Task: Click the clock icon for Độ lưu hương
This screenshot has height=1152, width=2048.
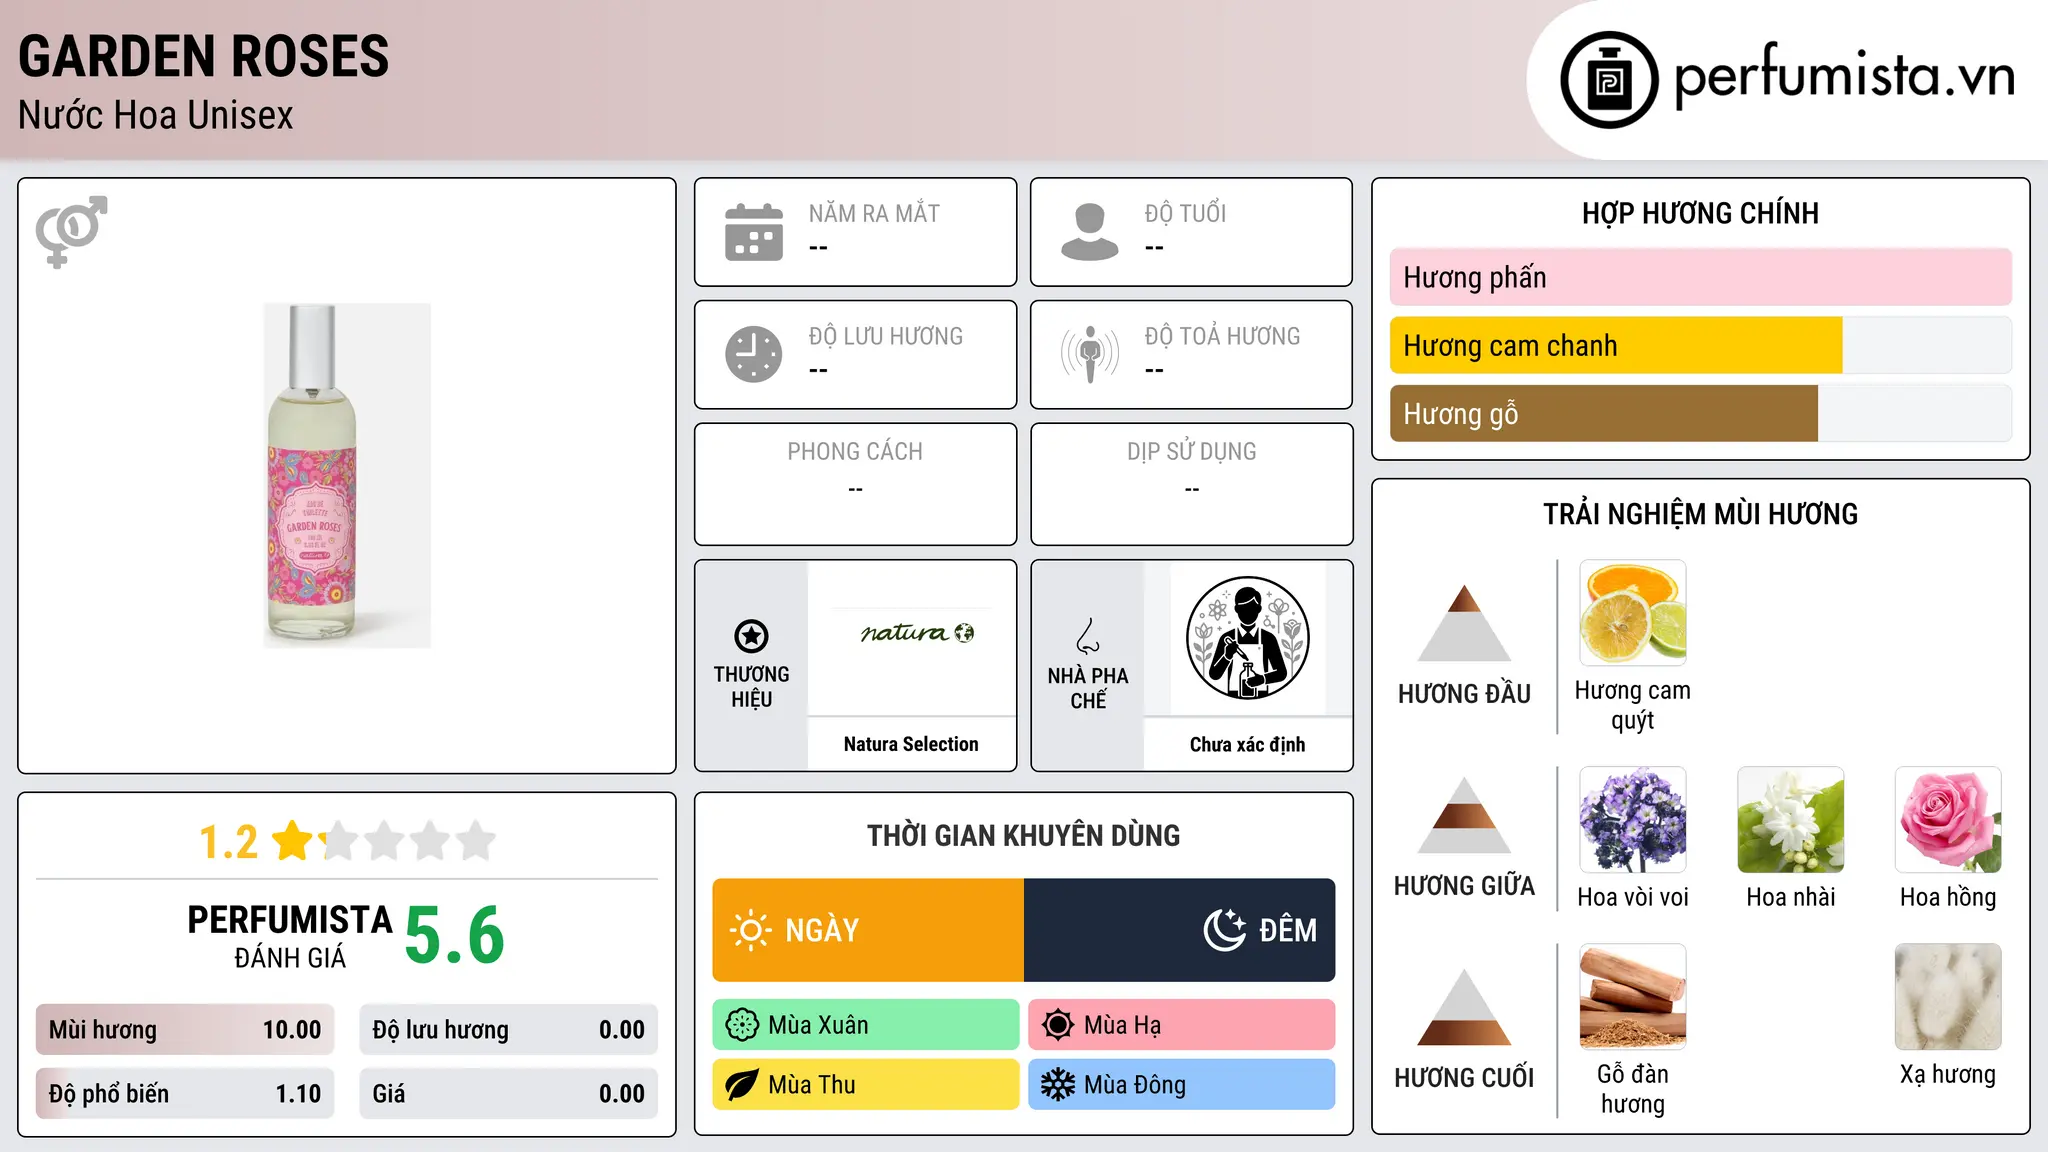Action: 754,354
